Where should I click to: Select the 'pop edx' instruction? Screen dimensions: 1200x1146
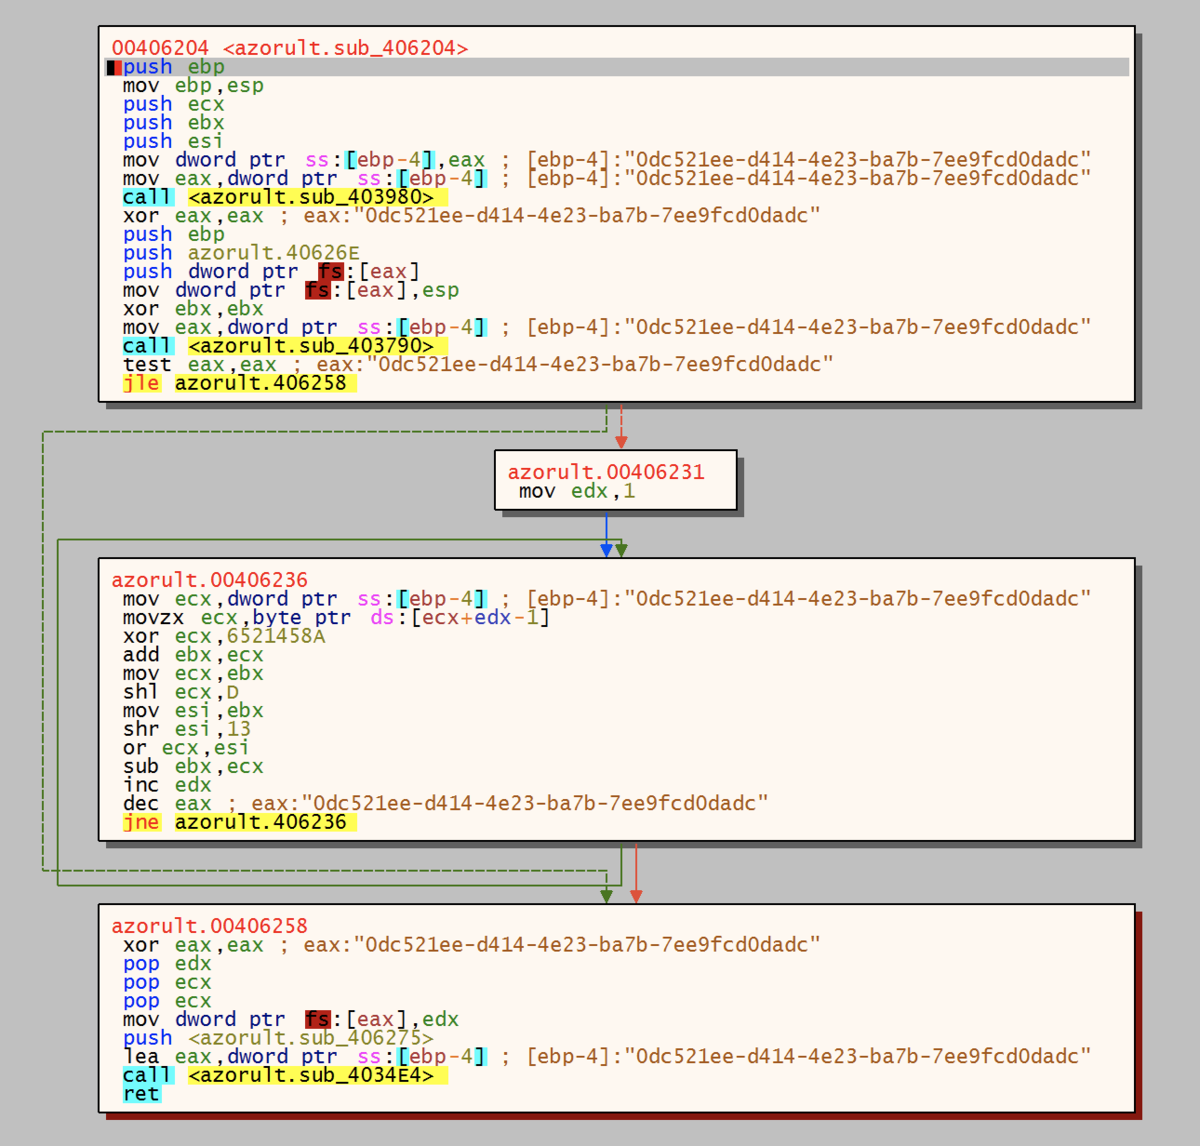[x=167, y=964]
